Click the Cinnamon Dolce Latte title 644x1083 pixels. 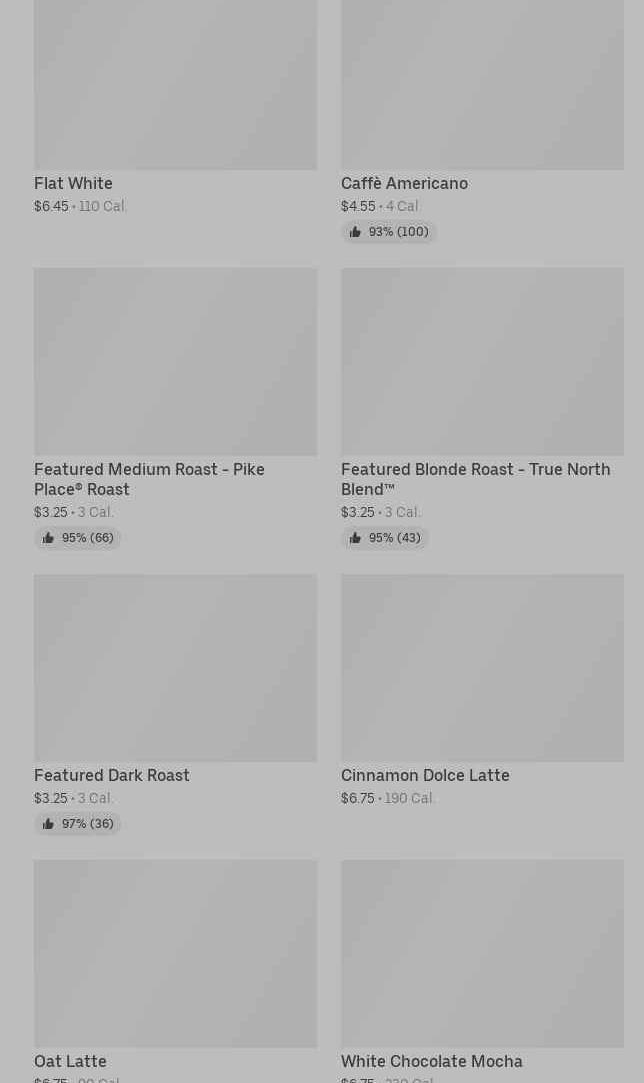(425, 776)
